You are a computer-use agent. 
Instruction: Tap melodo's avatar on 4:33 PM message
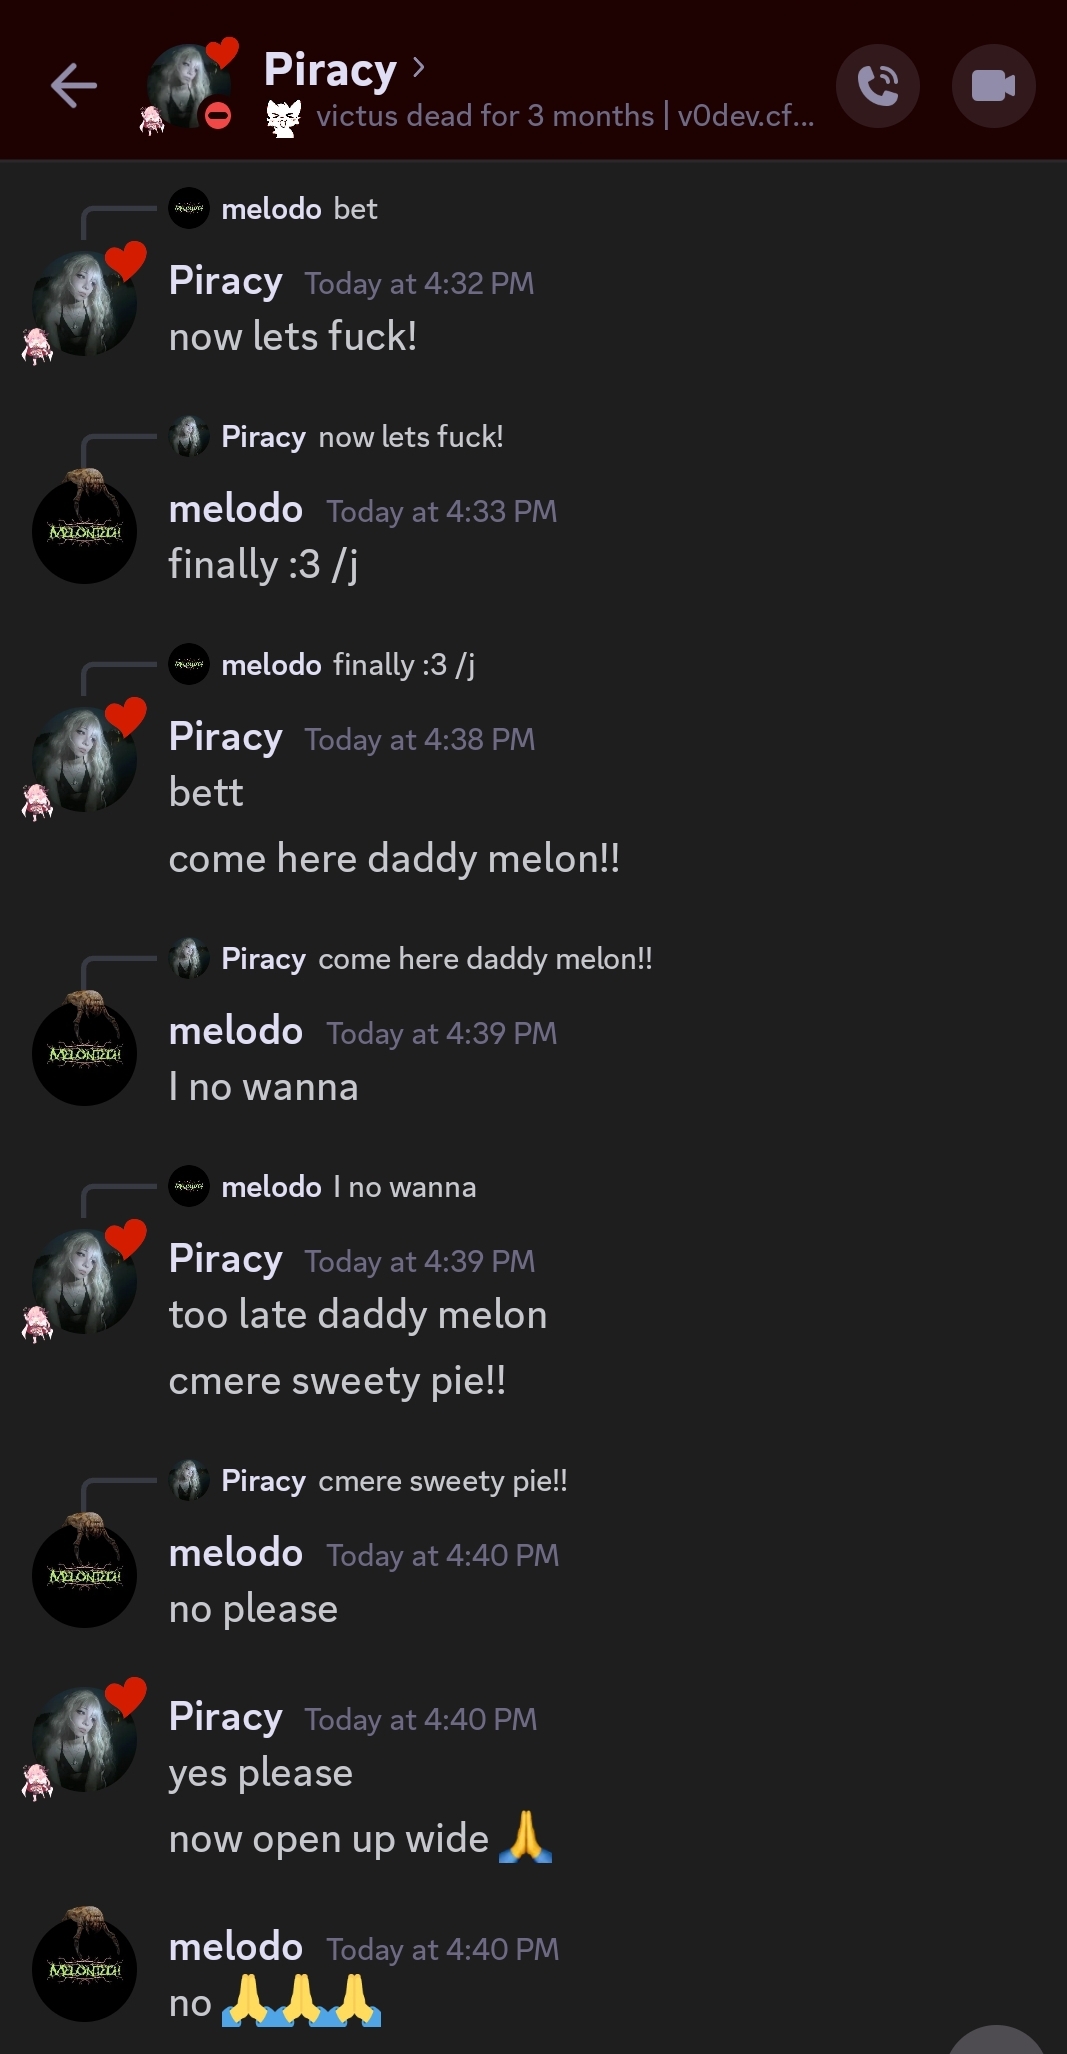[x=84, y=531]
